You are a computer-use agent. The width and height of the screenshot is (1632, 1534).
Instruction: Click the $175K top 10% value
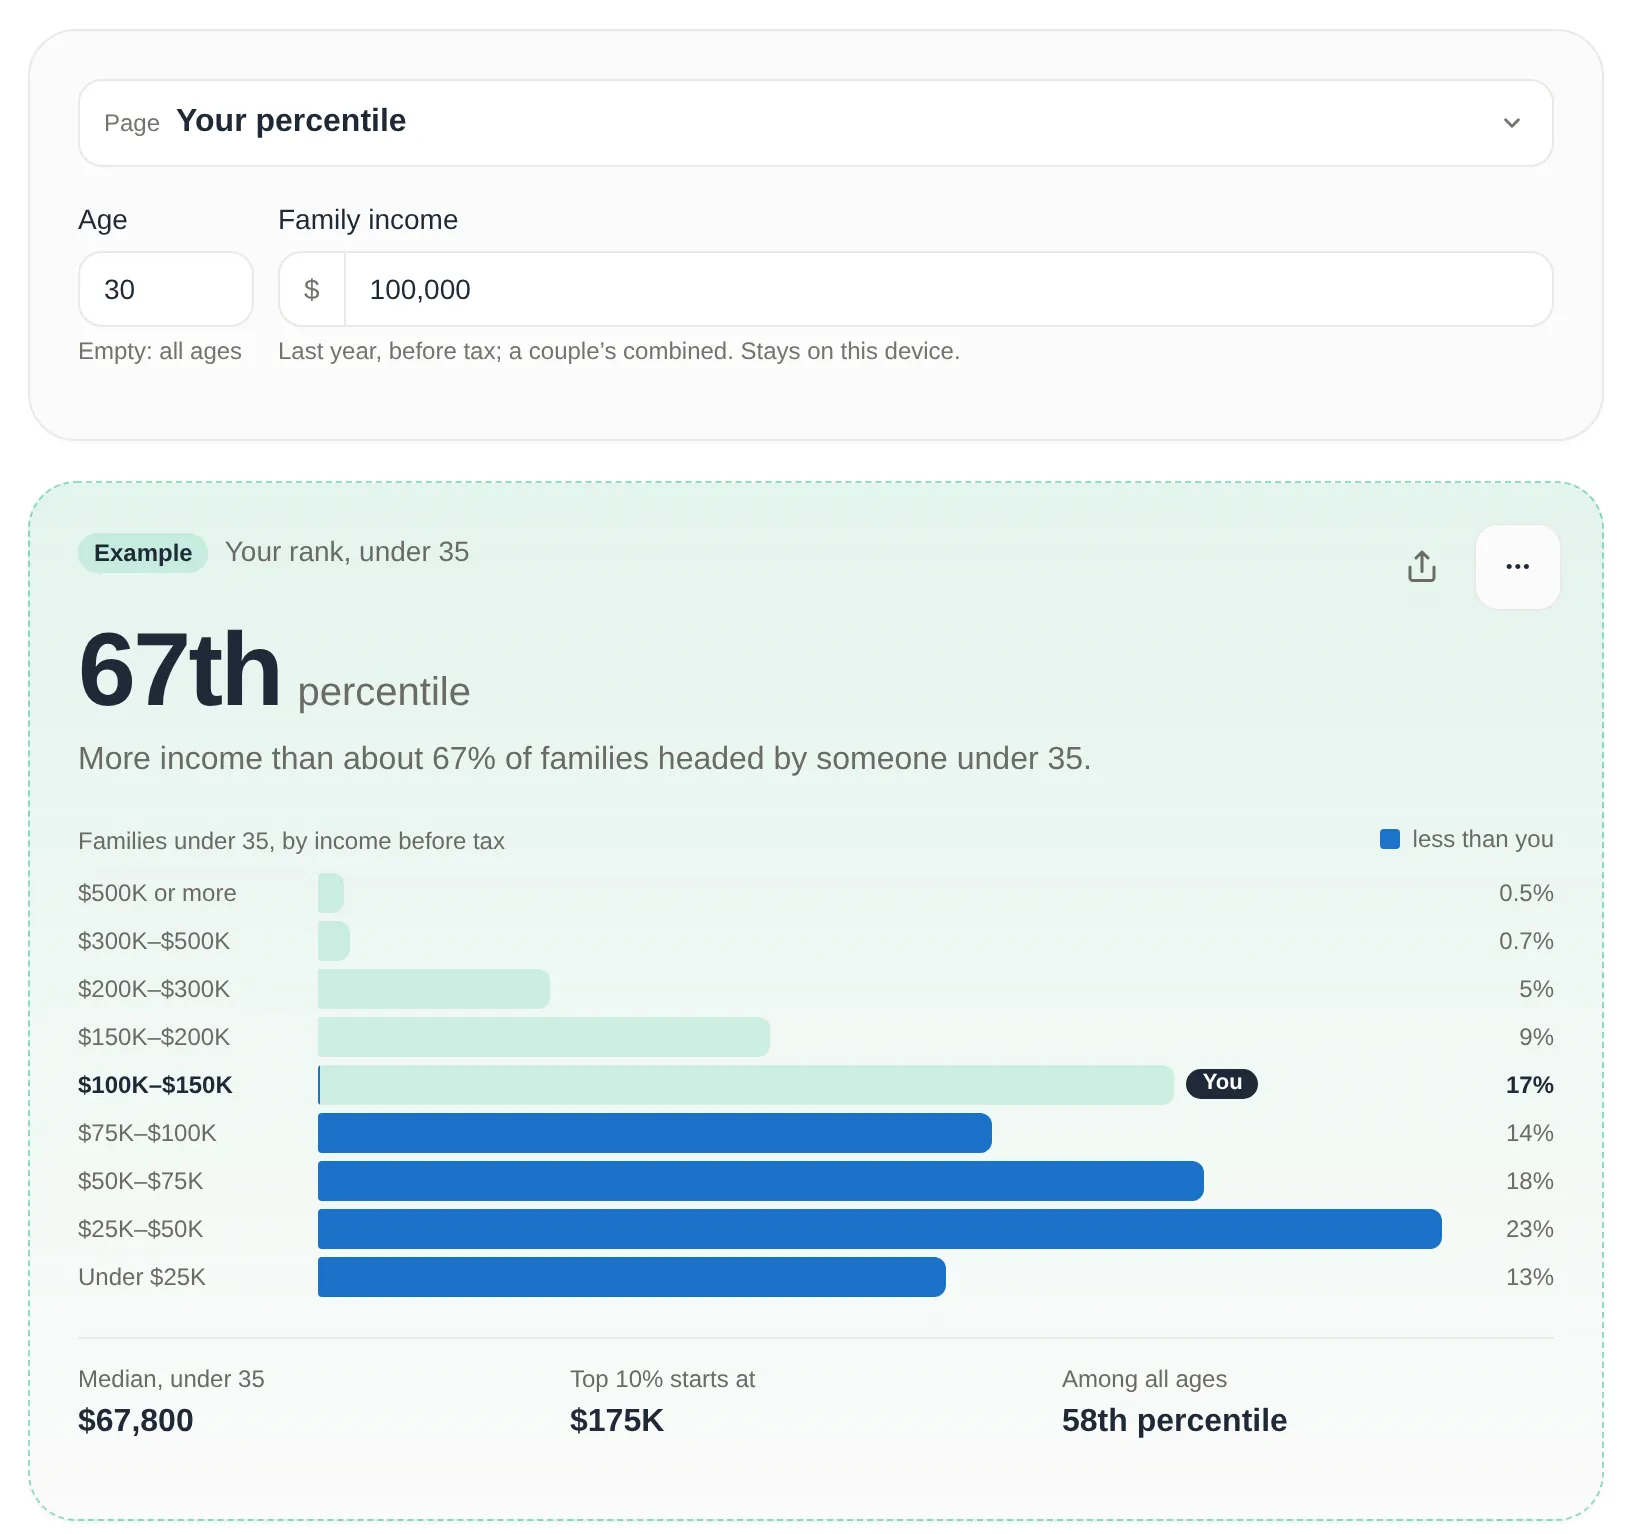617,1420
